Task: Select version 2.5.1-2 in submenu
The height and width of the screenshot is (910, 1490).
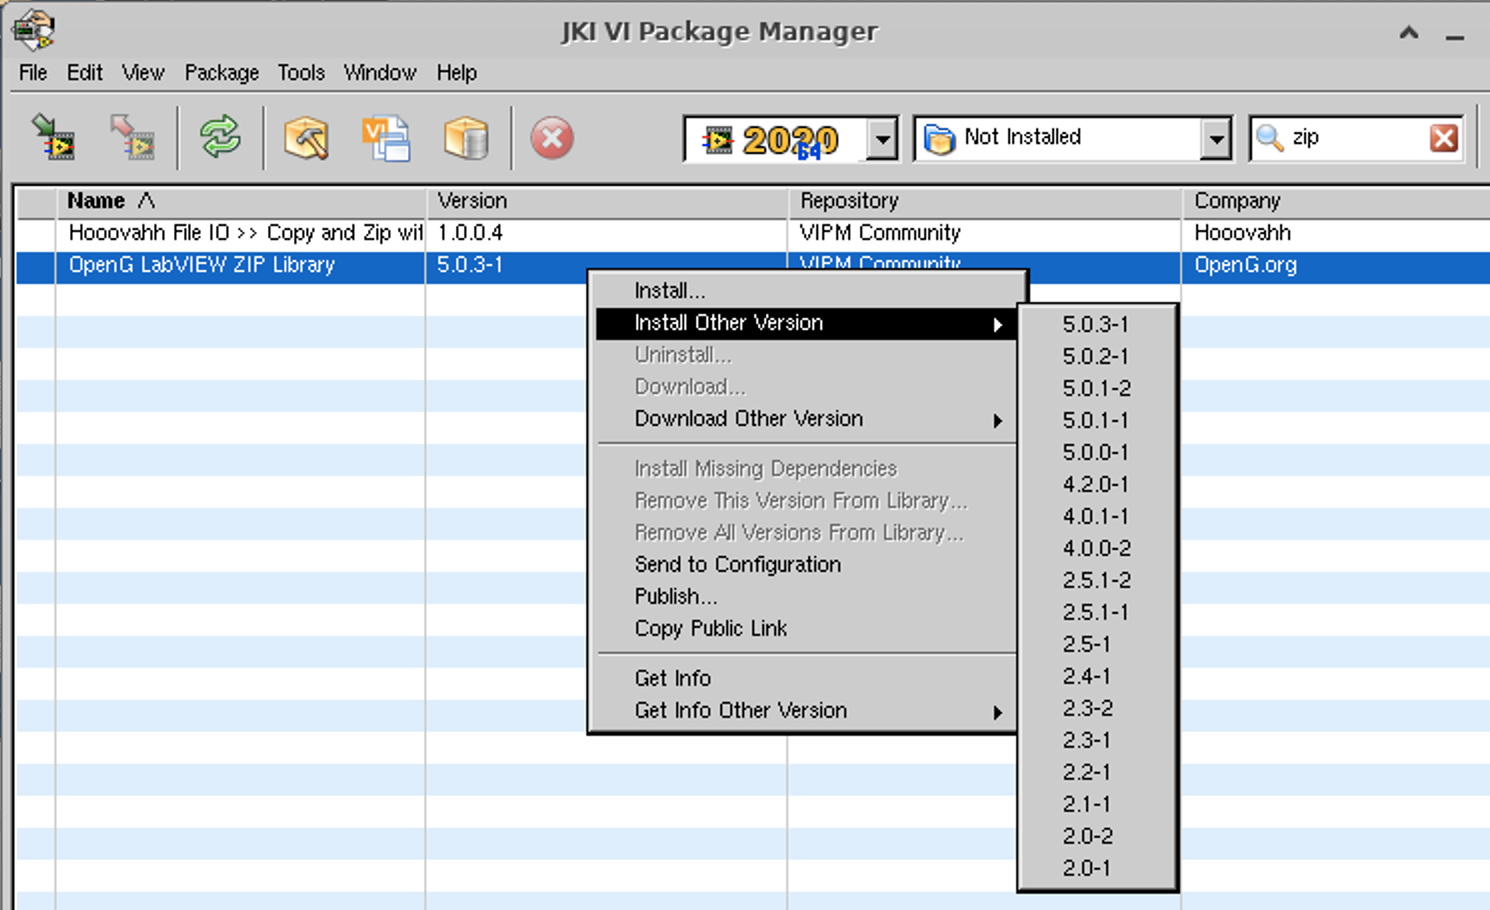Action: click(x=1096, y=581)
